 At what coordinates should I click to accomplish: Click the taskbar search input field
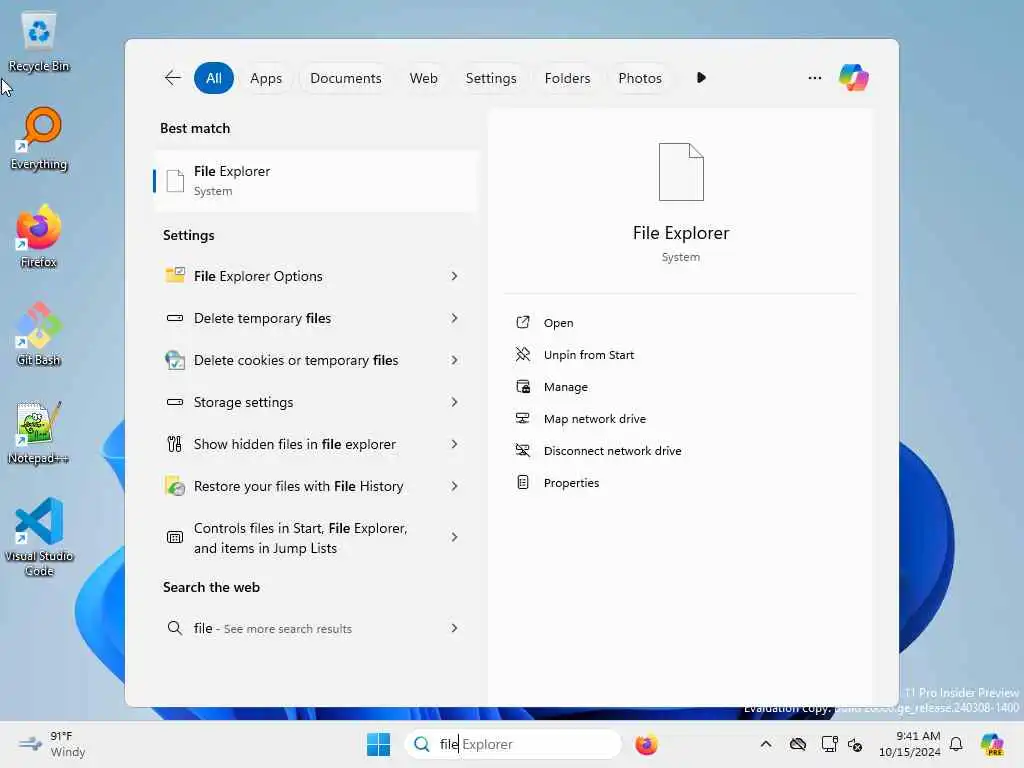513,744
